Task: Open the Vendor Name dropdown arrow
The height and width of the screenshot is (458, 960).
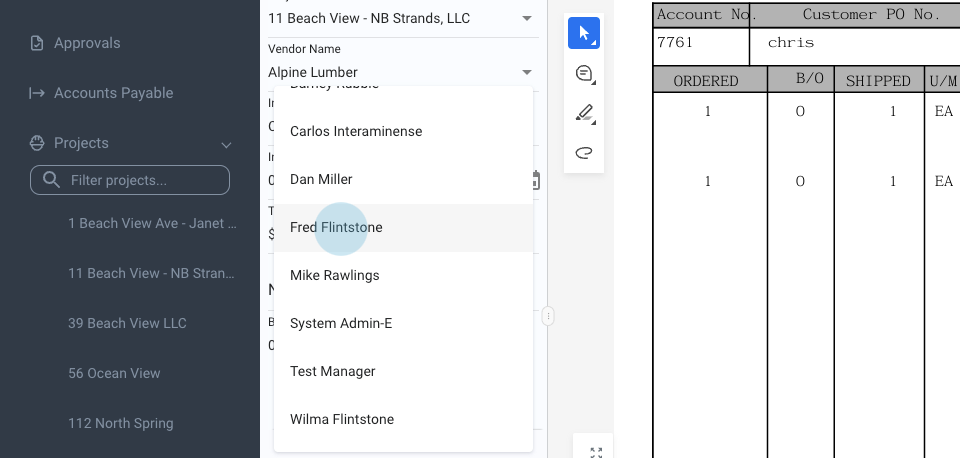Action: point(527,72)
